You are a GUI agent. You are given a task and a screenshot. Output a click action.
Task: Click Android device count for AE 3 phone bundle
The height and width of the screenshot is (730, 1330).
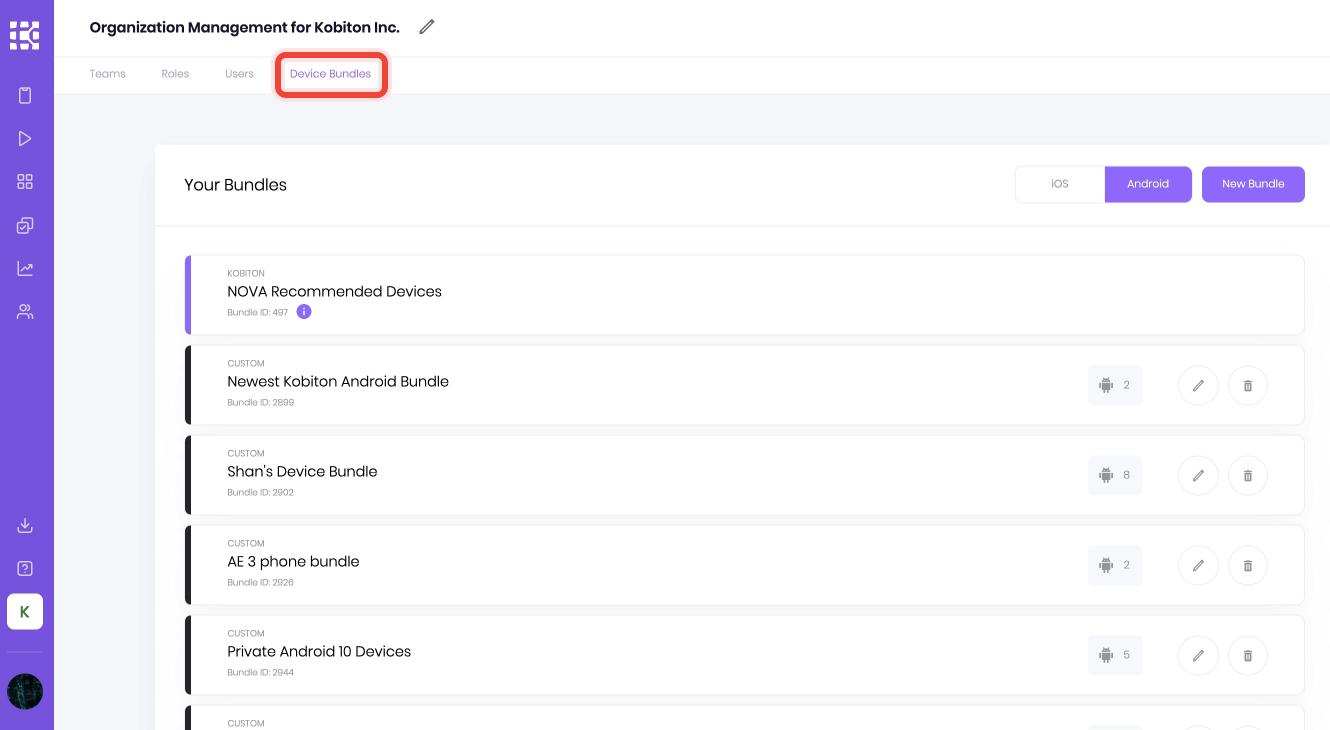point(1115,565)
